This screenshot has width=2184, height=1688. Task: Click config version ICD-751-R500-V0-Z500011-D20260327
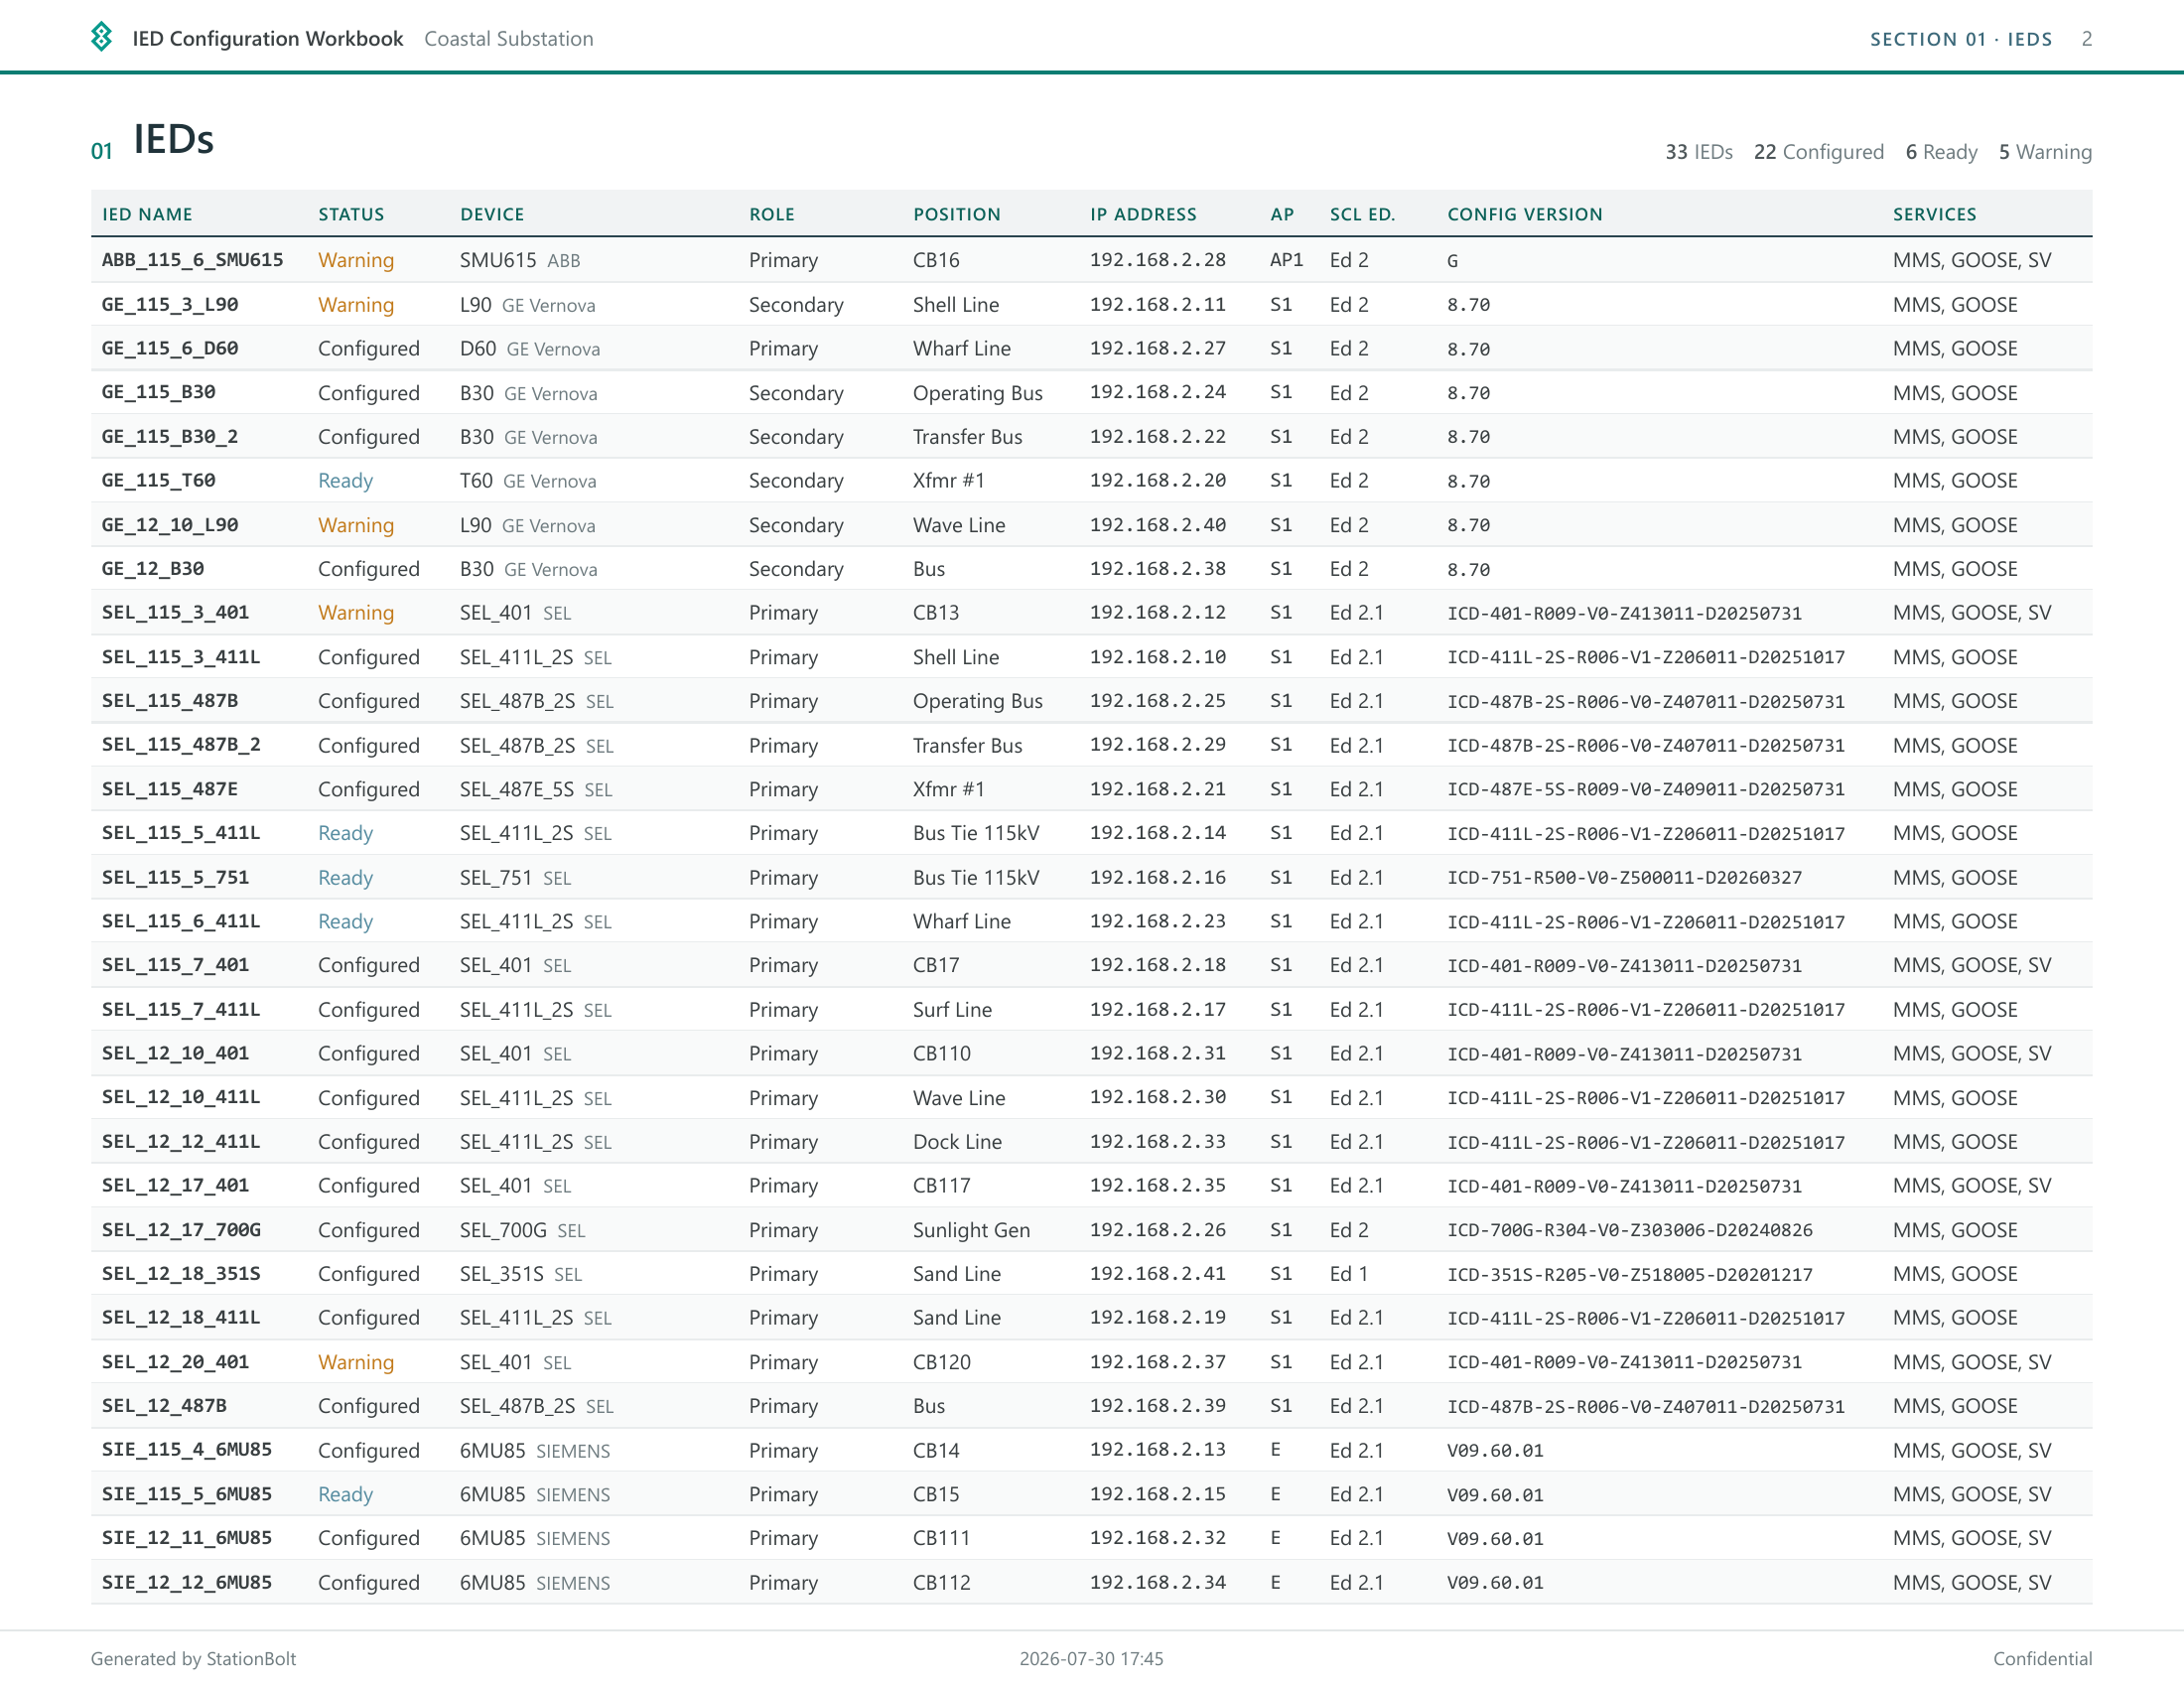point(1624,878)
